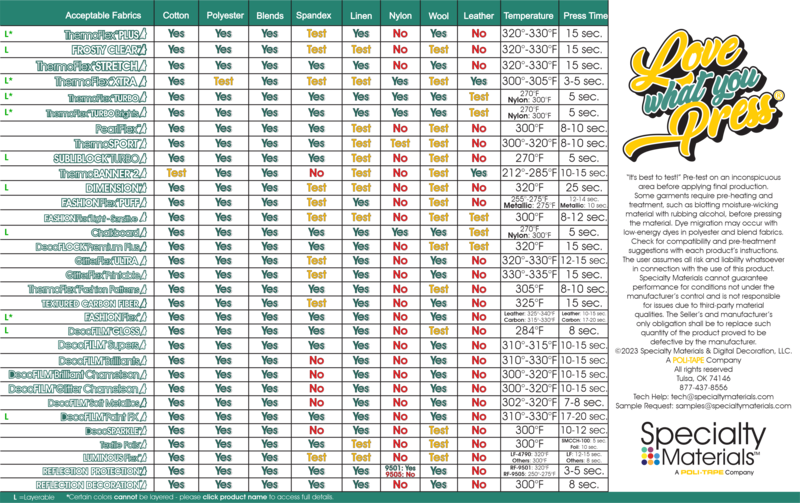Open SUBLIBLOCK TURBO product details

(101, 159)
